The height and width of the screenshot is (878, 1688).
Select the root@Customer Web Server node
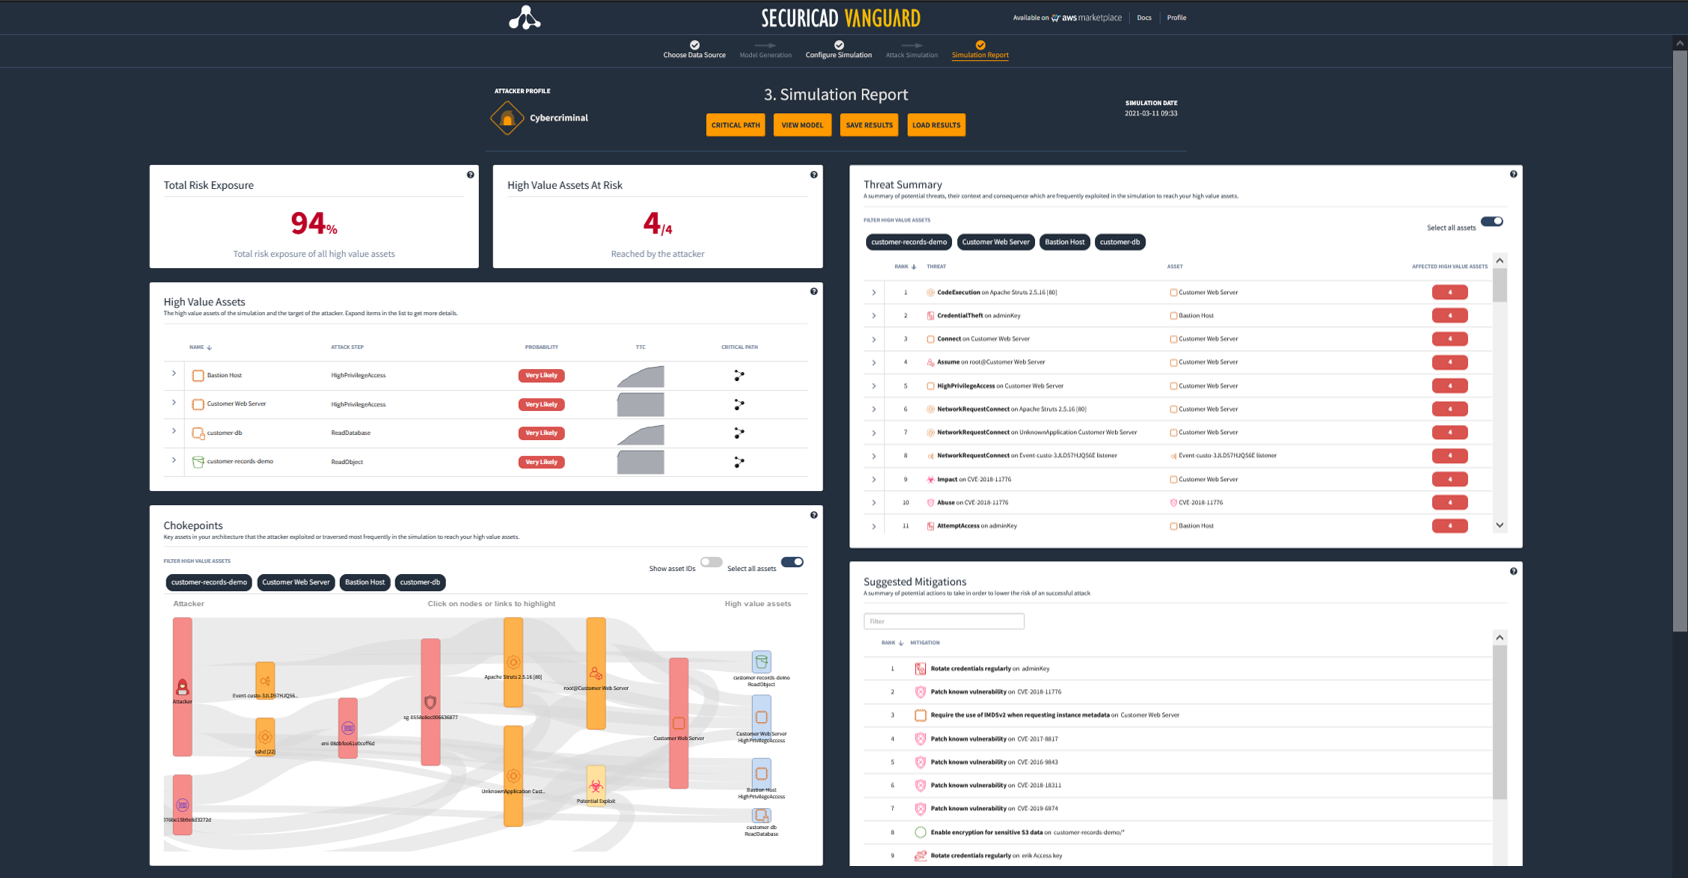point(595,673)
